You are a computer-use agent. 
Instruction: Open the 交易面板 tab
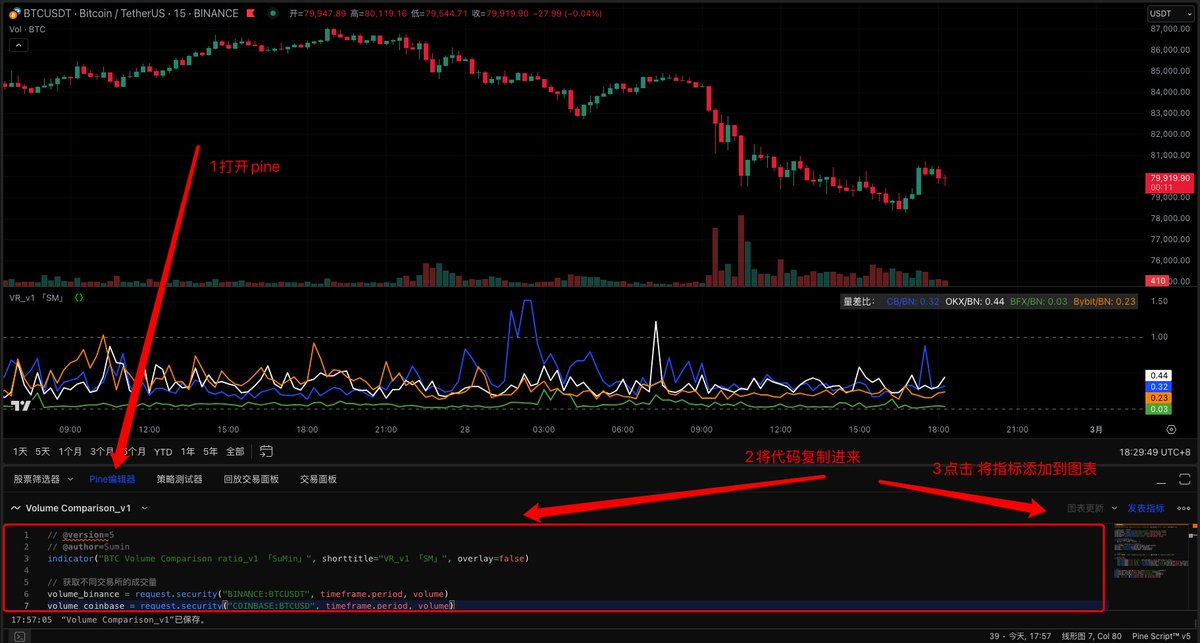318,479
